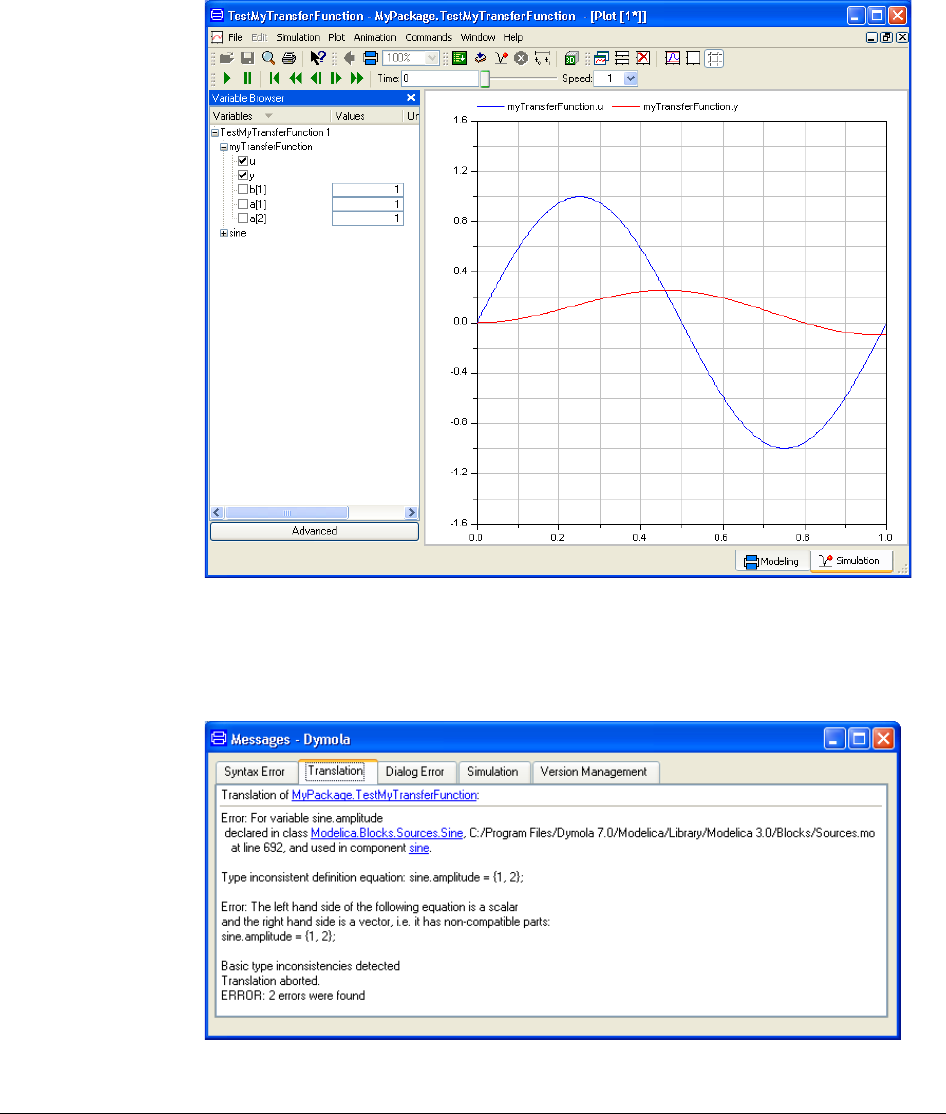Open the Version Management tab
Viewport: 946px width, 1114px height.
[594, 772]
